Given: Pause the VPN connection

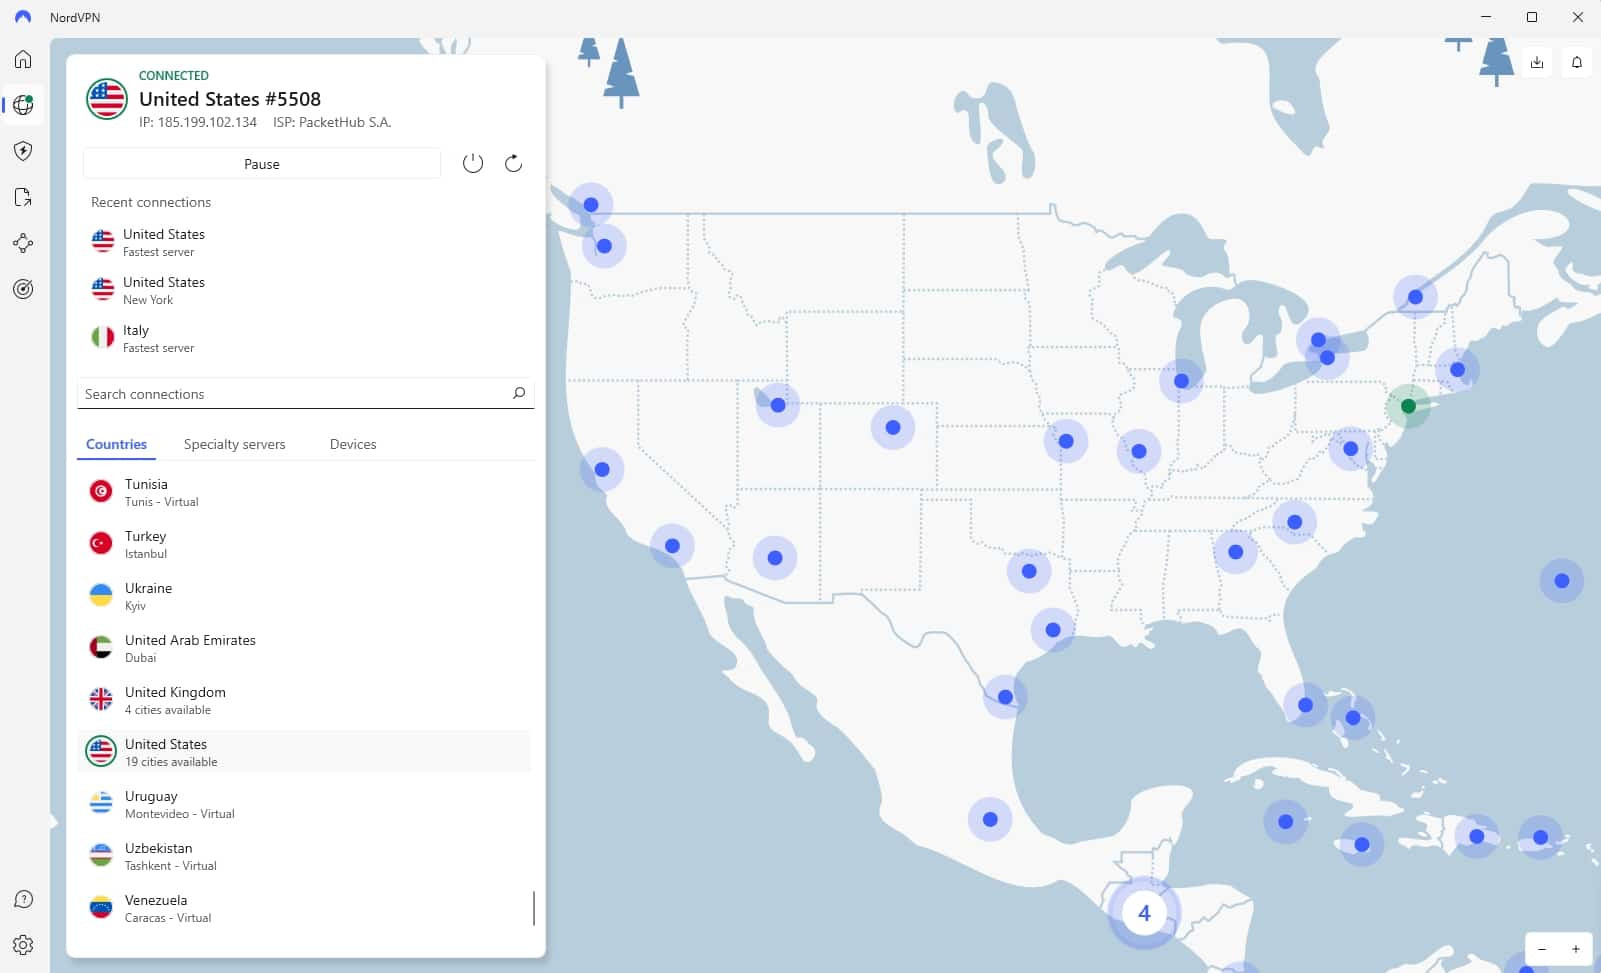Looking at the screenshot, I should [x=262, y=164].
